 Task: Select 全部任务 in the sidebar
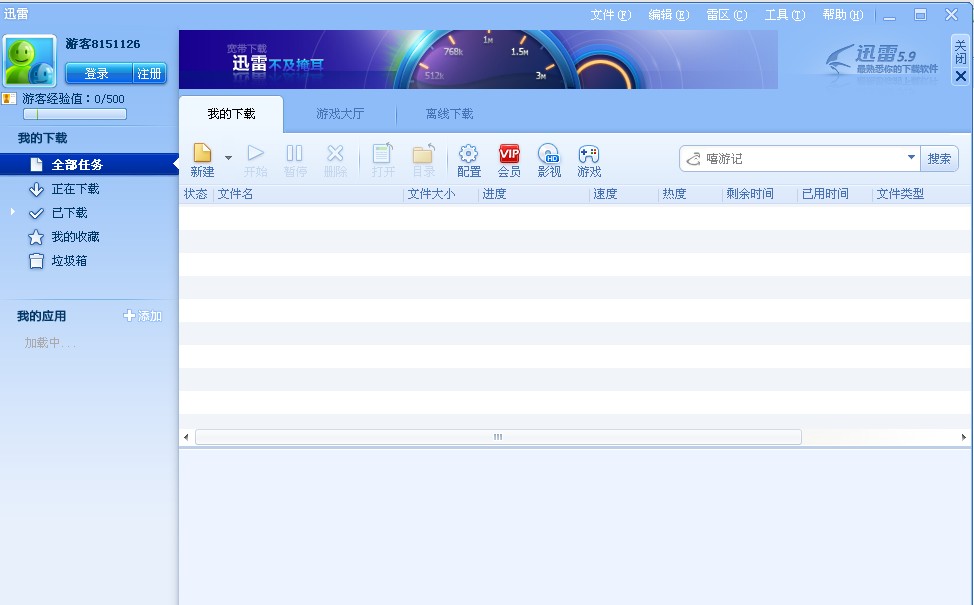[x=89, y=165]
